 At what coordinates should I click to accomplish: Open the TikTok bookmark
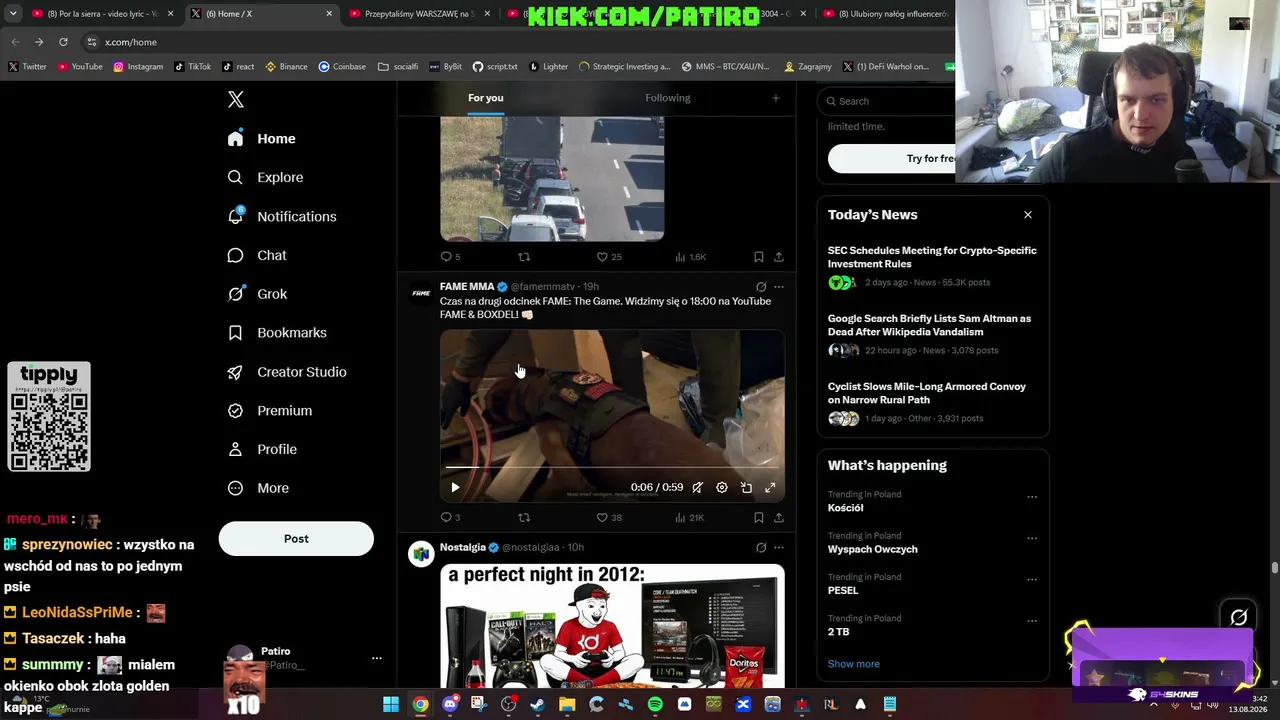(x=193, y=67)
